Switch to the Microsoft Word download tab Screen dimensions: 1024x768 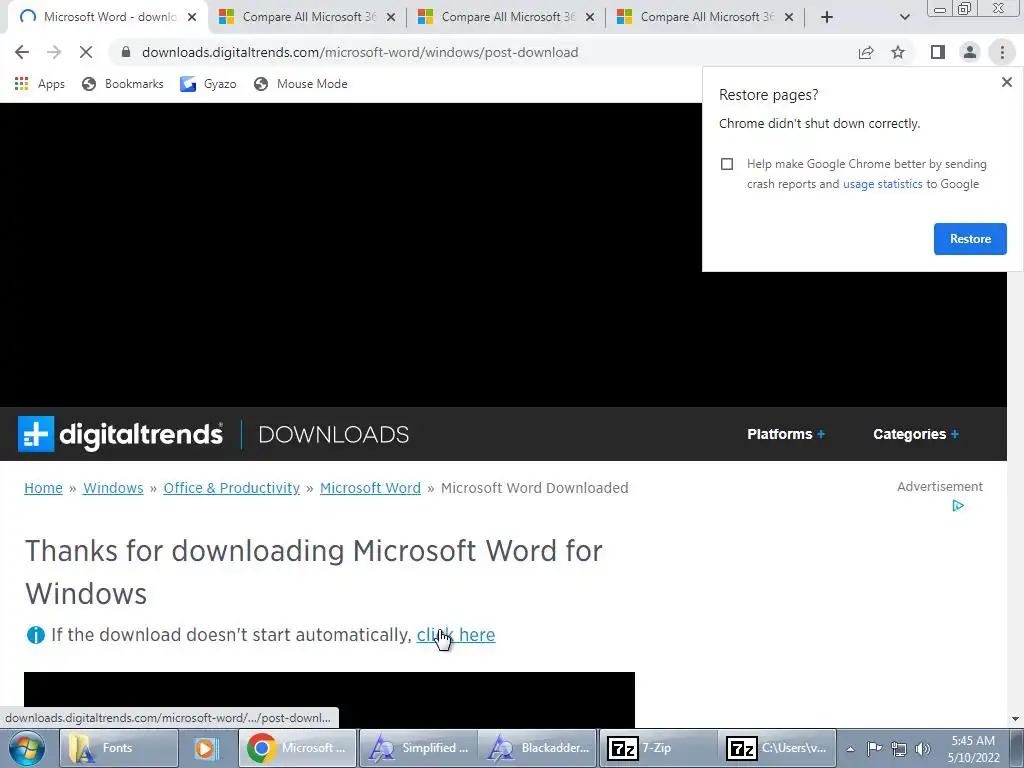[x=108, y=17]
